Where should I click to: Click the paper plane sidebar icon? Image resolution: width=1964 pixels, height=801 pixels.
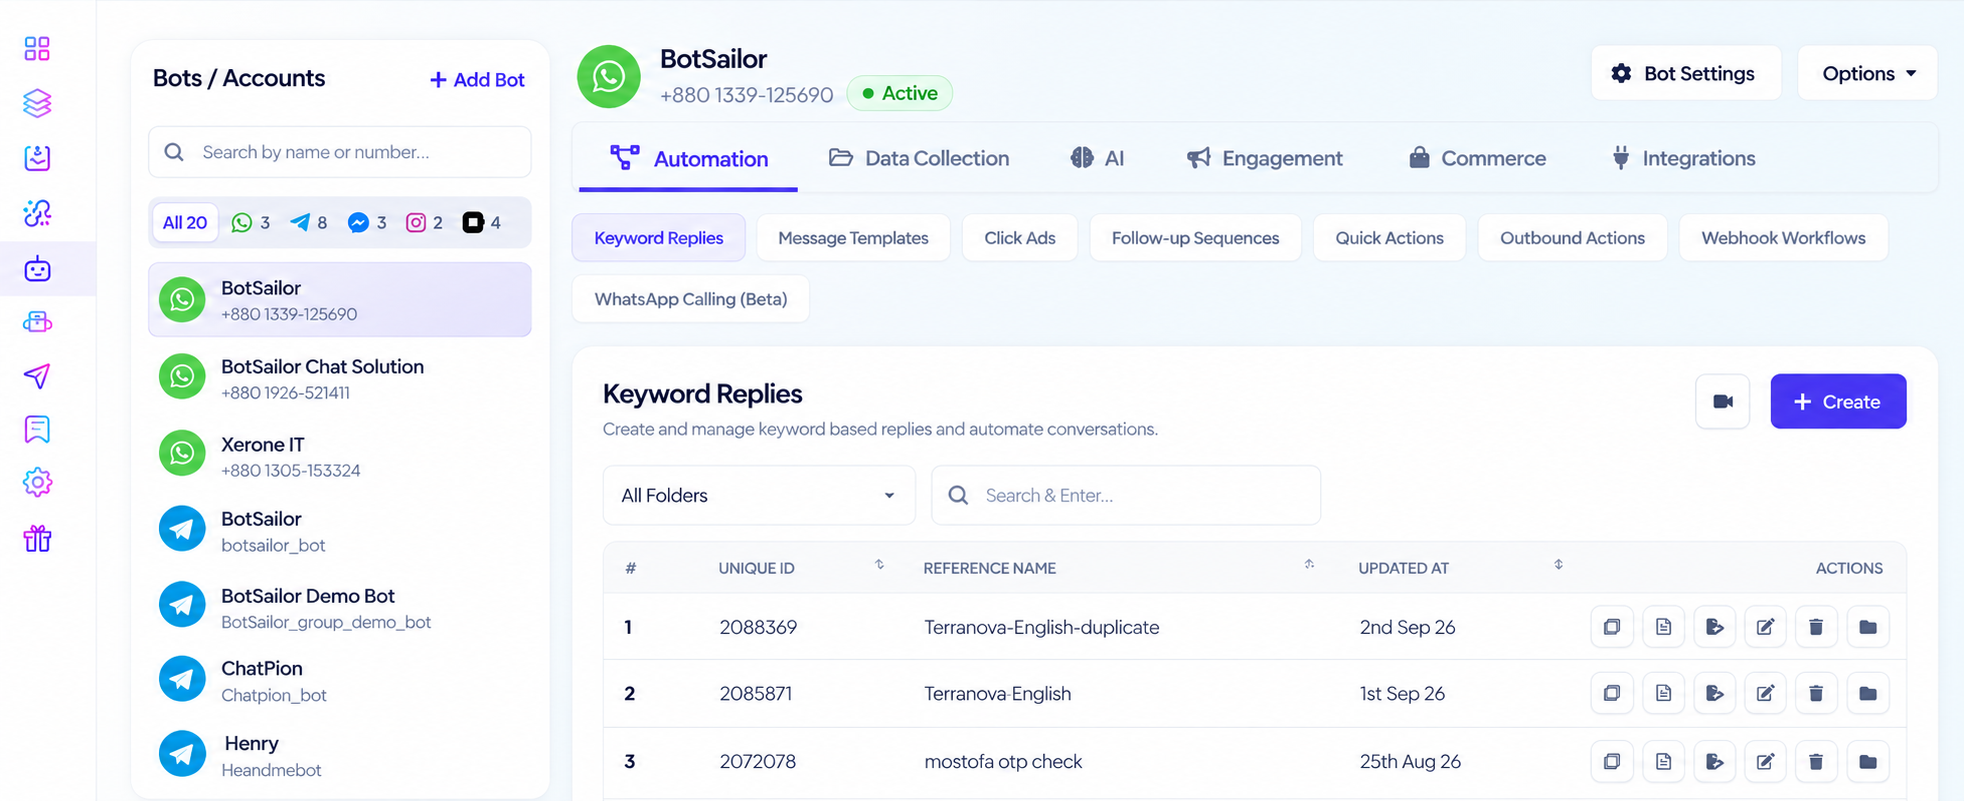coord(37,376)
